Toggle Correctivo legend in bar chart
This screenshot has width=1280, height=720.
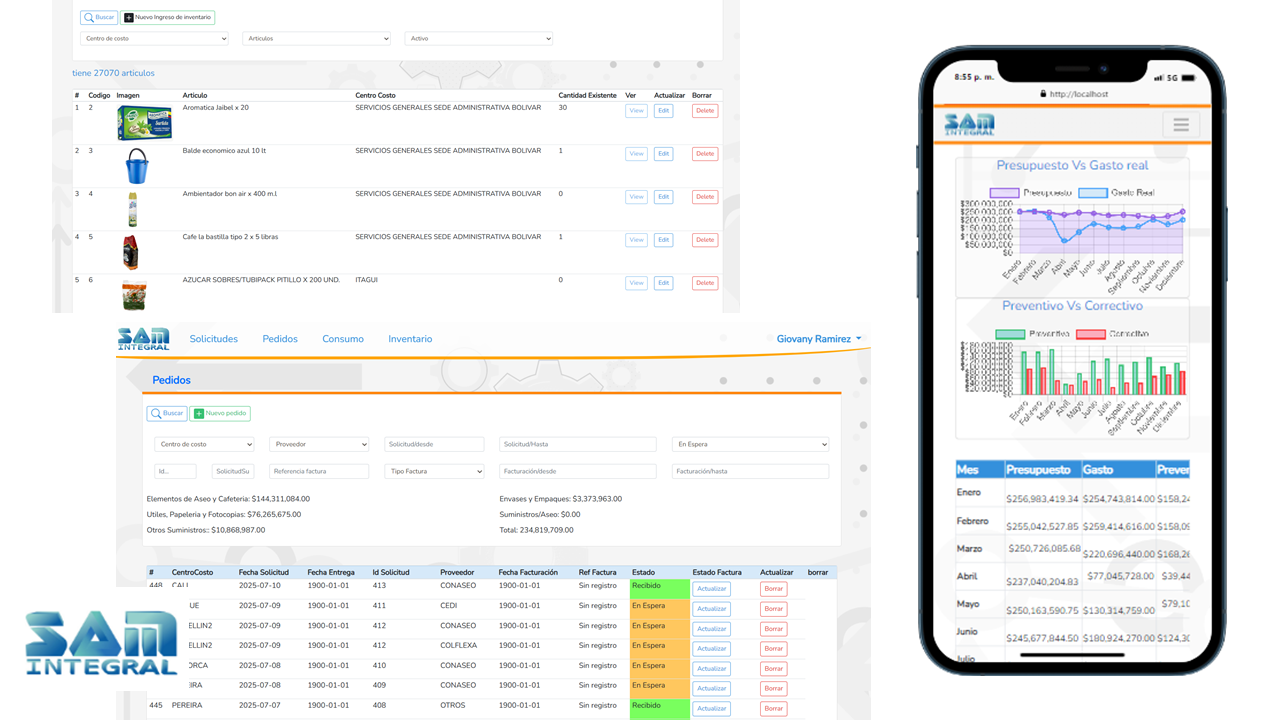tap(1090, 334)
